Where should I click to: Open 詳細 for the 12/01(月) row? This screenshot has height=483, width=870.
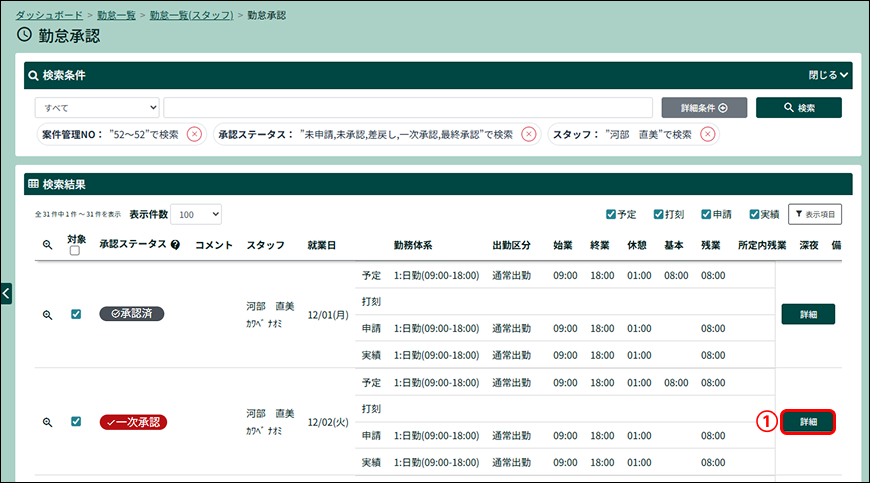(808, 314)
